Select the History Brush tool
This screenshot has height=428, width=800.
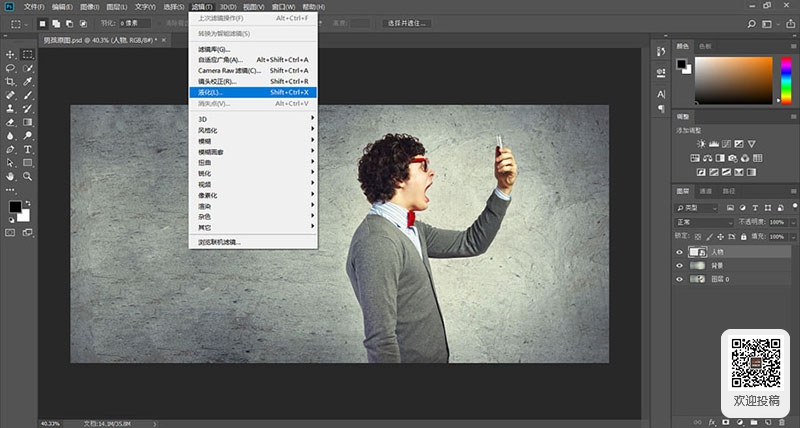click(28, 109)
